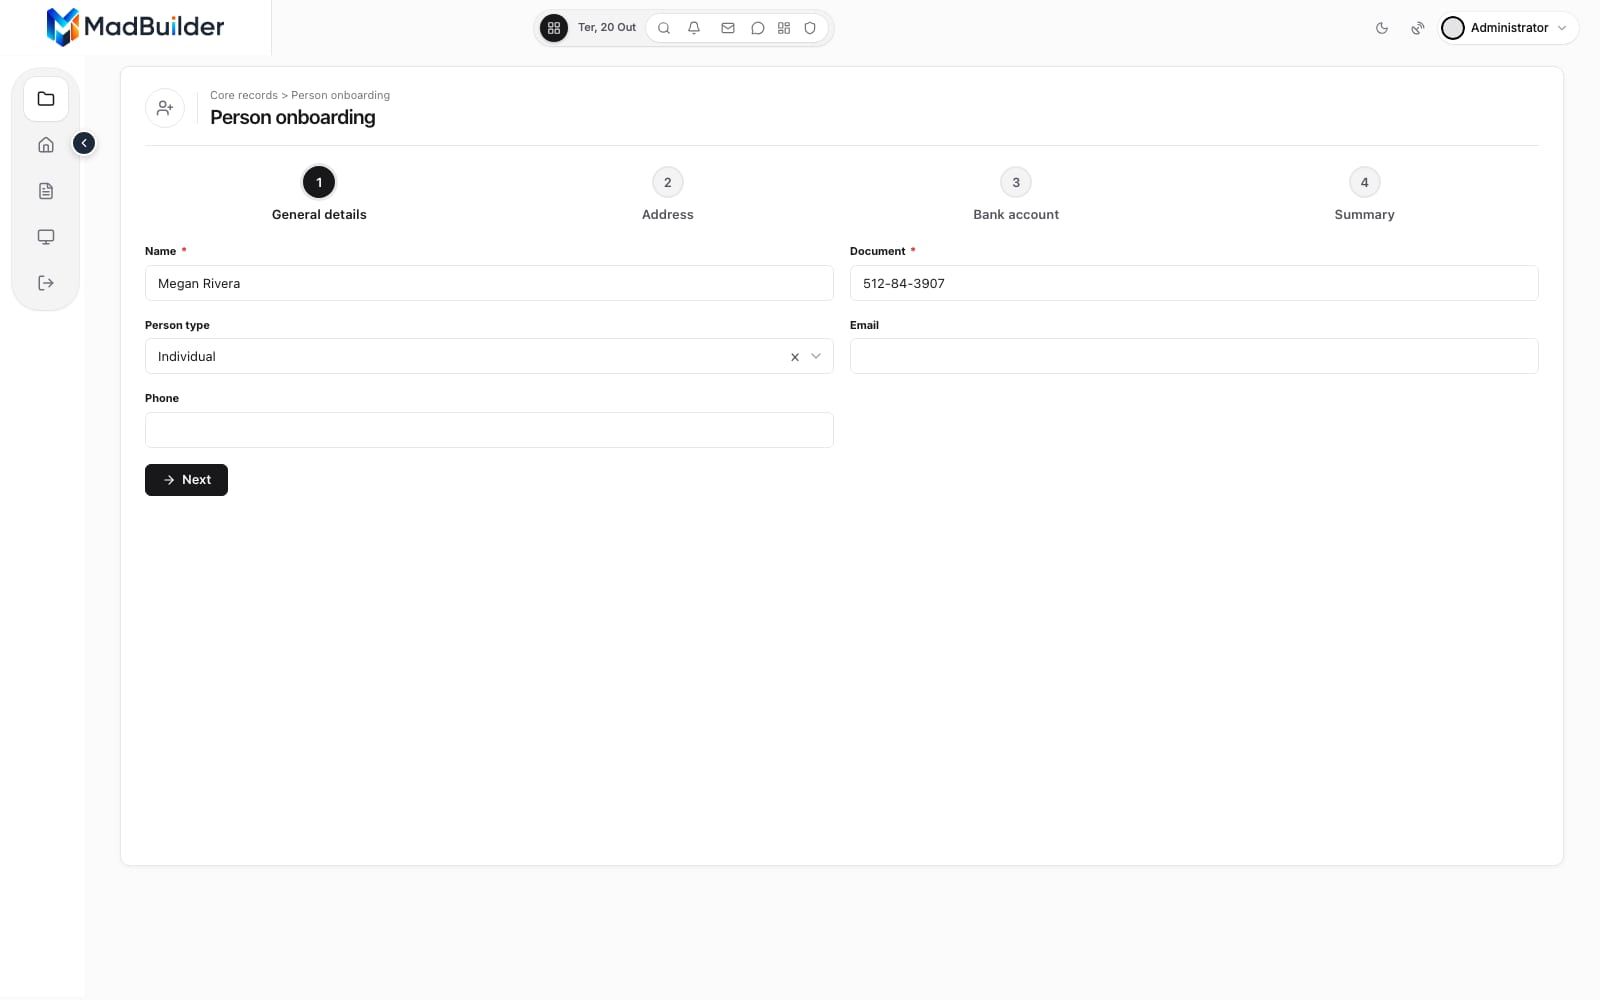Click the logout arrow icon in sidebar

[46, 283]
